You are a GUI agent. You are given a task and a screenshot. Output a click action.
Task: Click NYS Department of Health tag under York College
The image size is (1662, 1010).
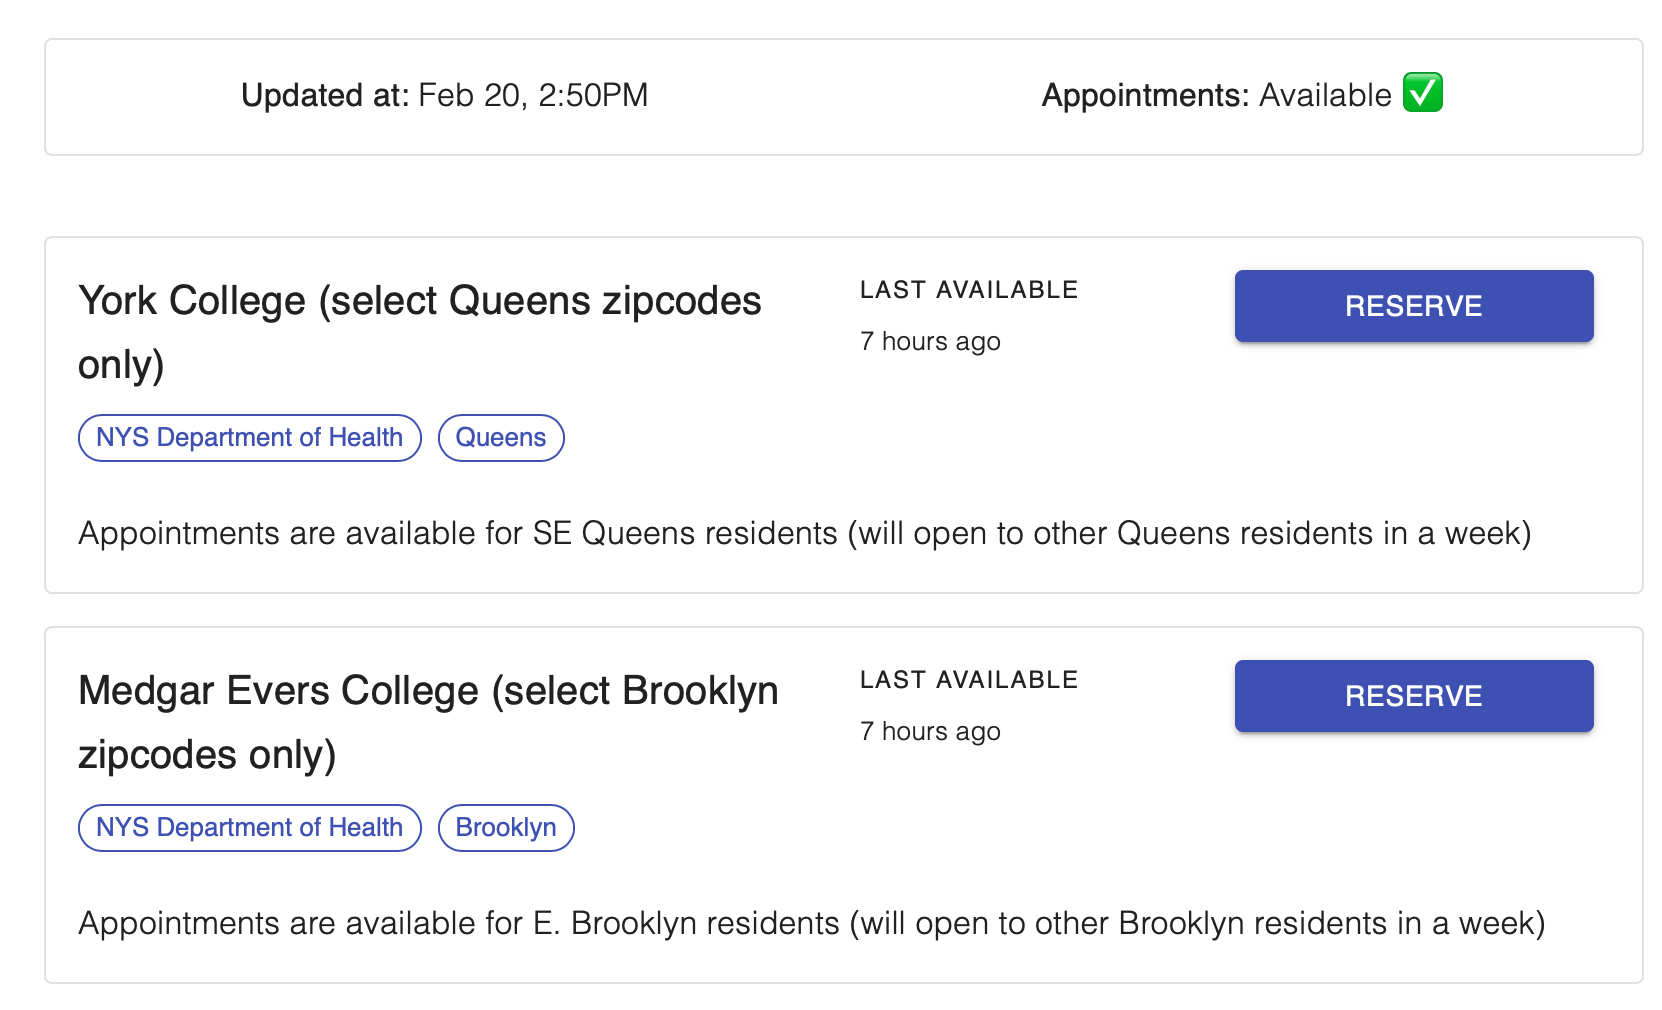(x=250, y=438)
